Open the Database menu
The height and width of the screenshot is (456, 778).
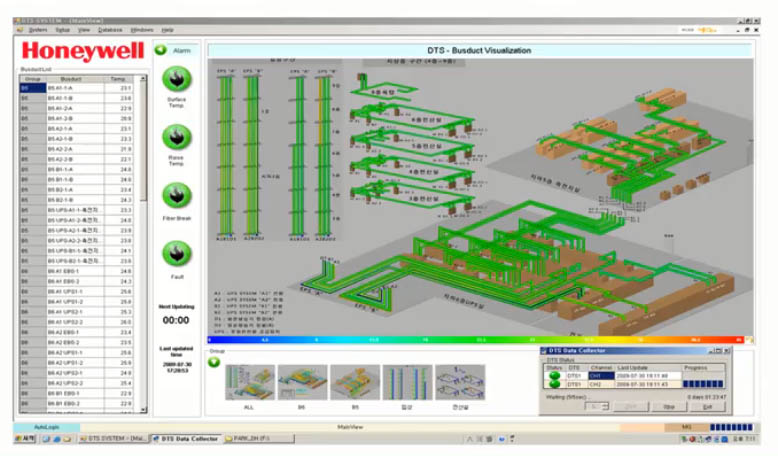coord(110,30)
